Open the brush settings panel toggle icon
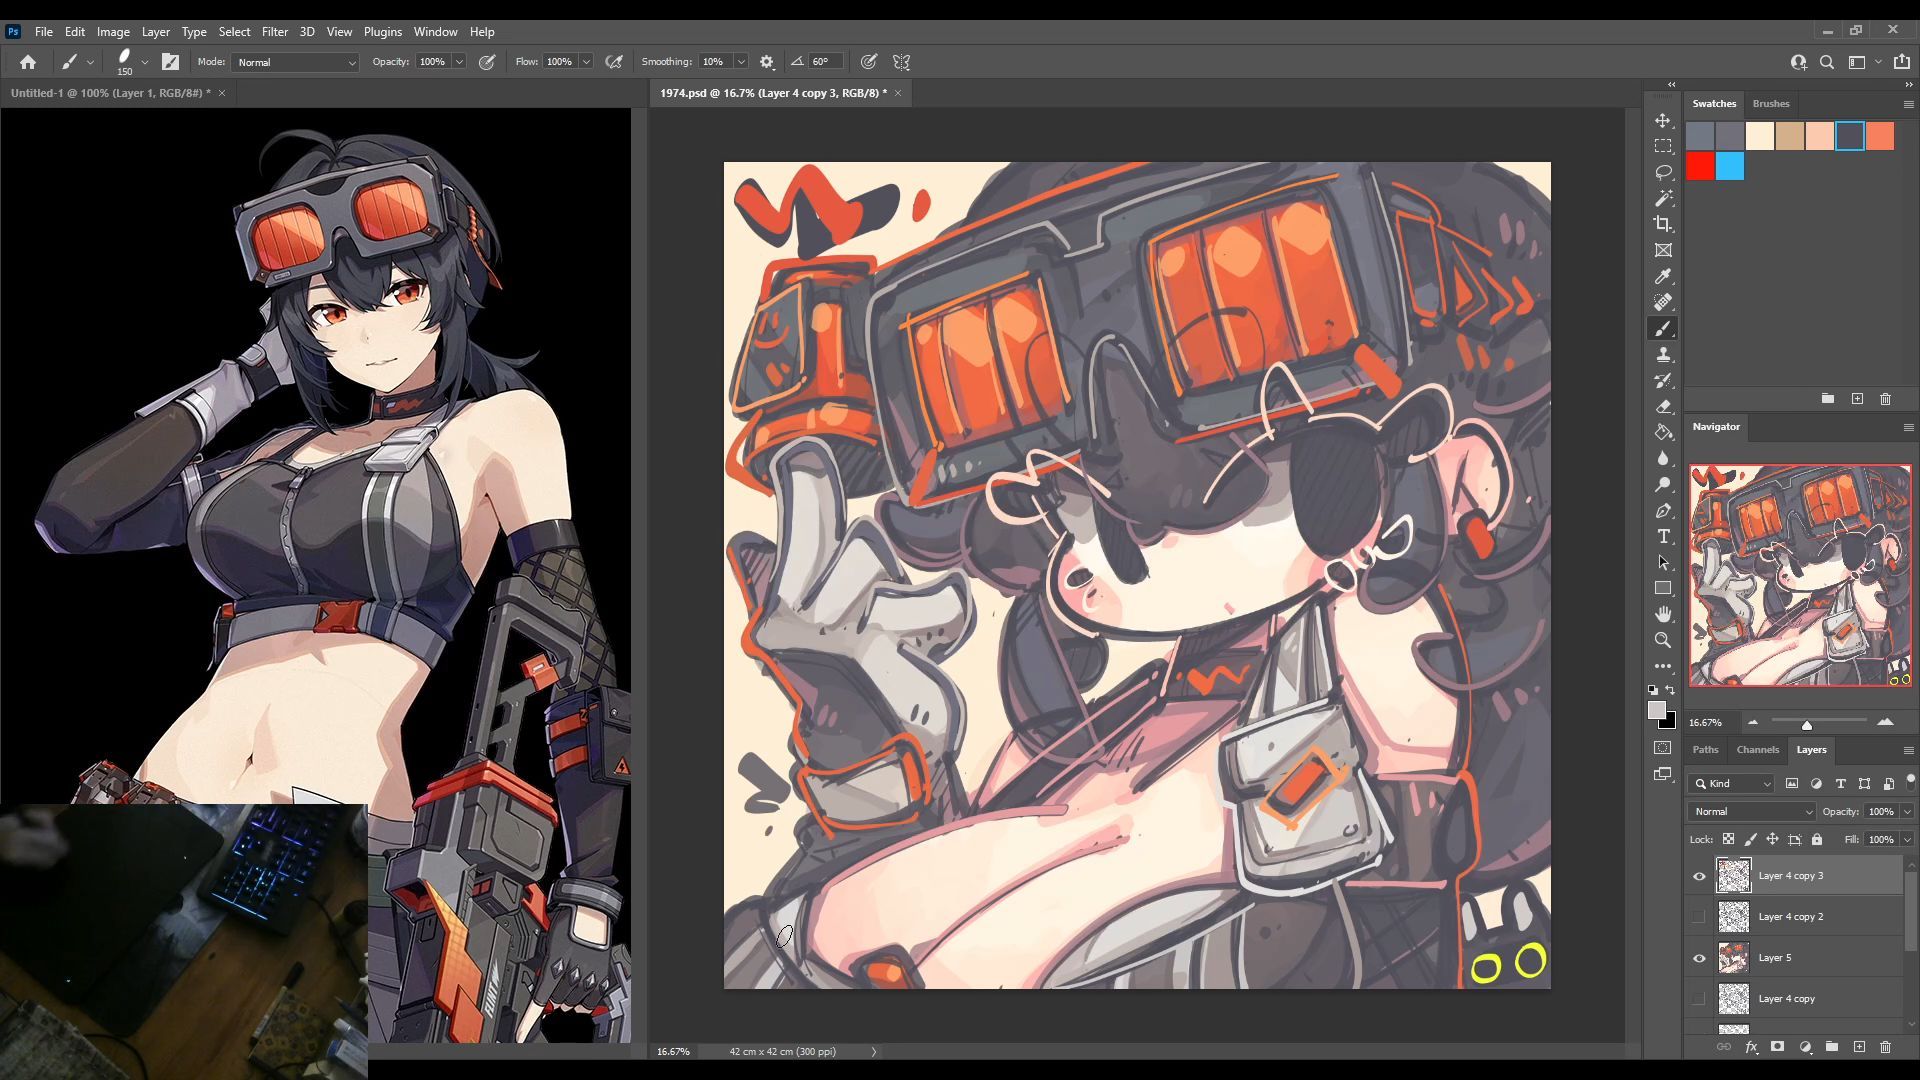The width and height of the screenshot is (1920, 1080). [x=171, y=62]
